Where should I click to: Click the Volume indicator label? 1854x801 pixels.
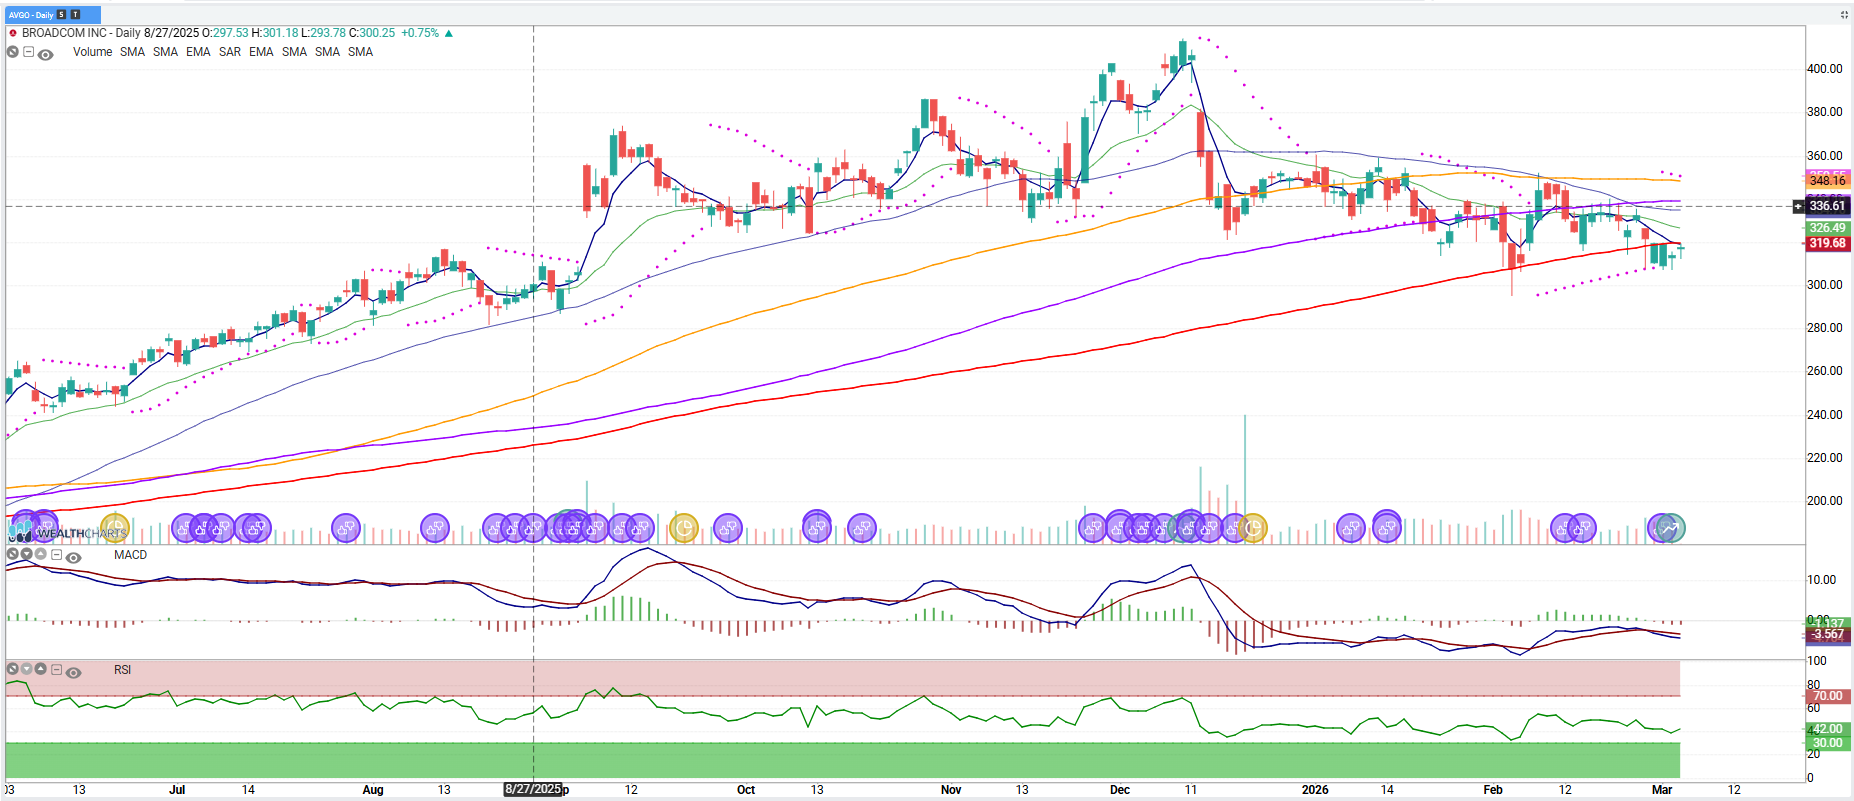point(92,52)
